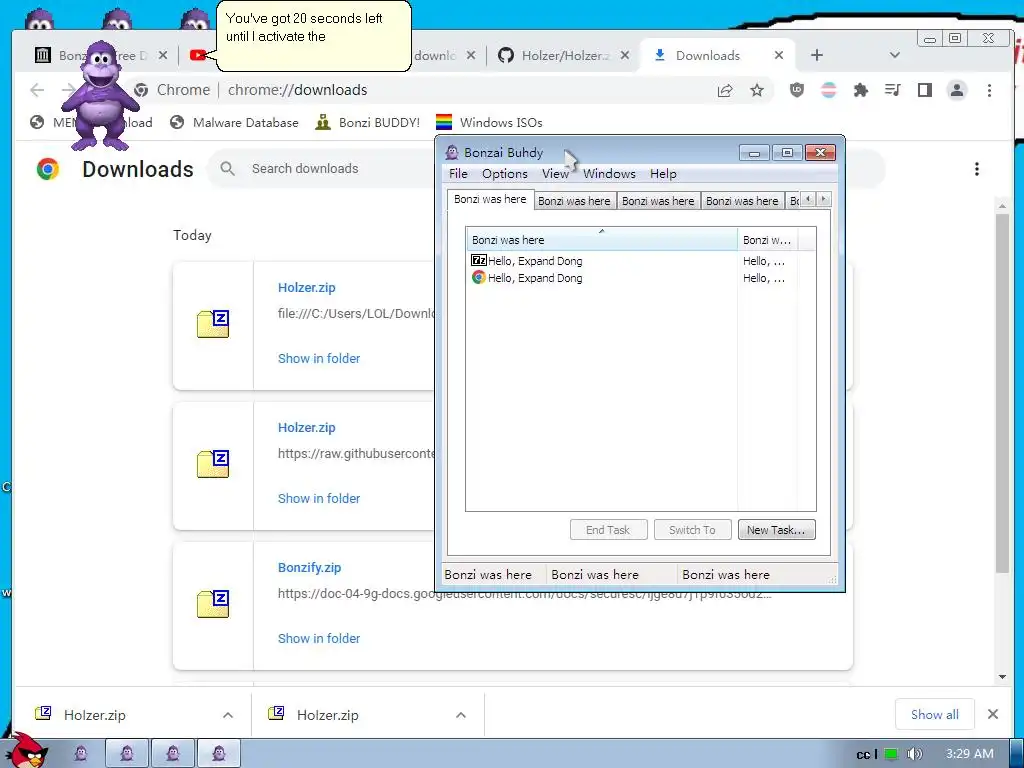Expand first Holzer.zip options in download shelf
This screenshot has width=1024, height=768.
(227, 715)
